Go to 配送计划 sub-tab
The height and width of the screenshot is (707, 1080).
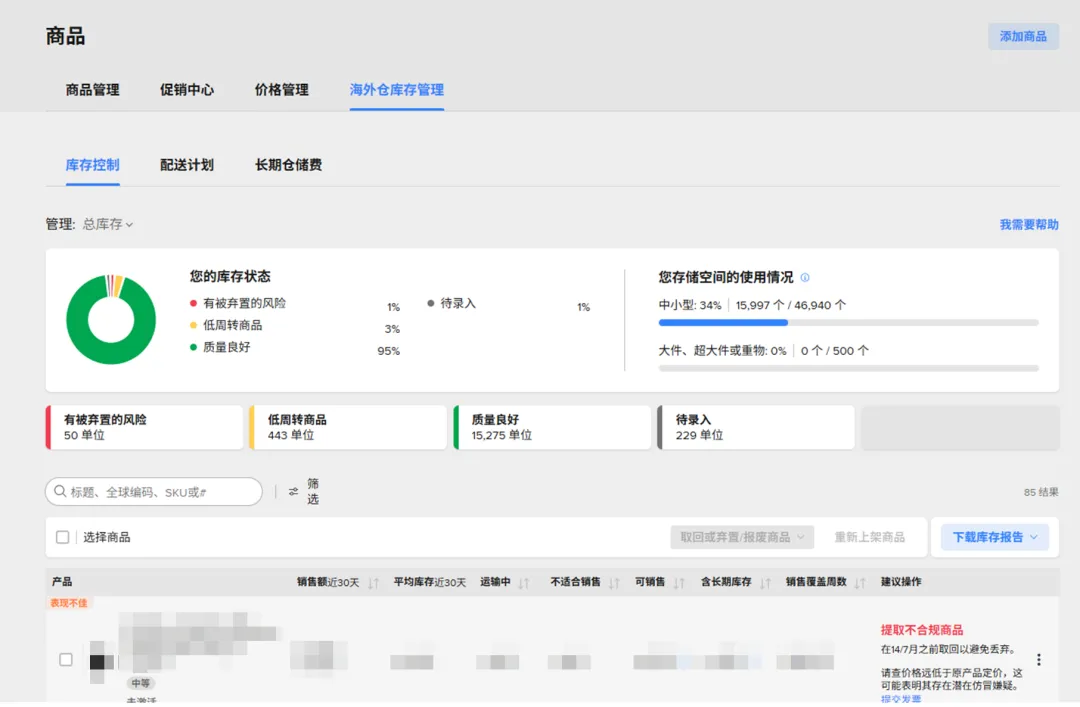[x=187, y=165]
